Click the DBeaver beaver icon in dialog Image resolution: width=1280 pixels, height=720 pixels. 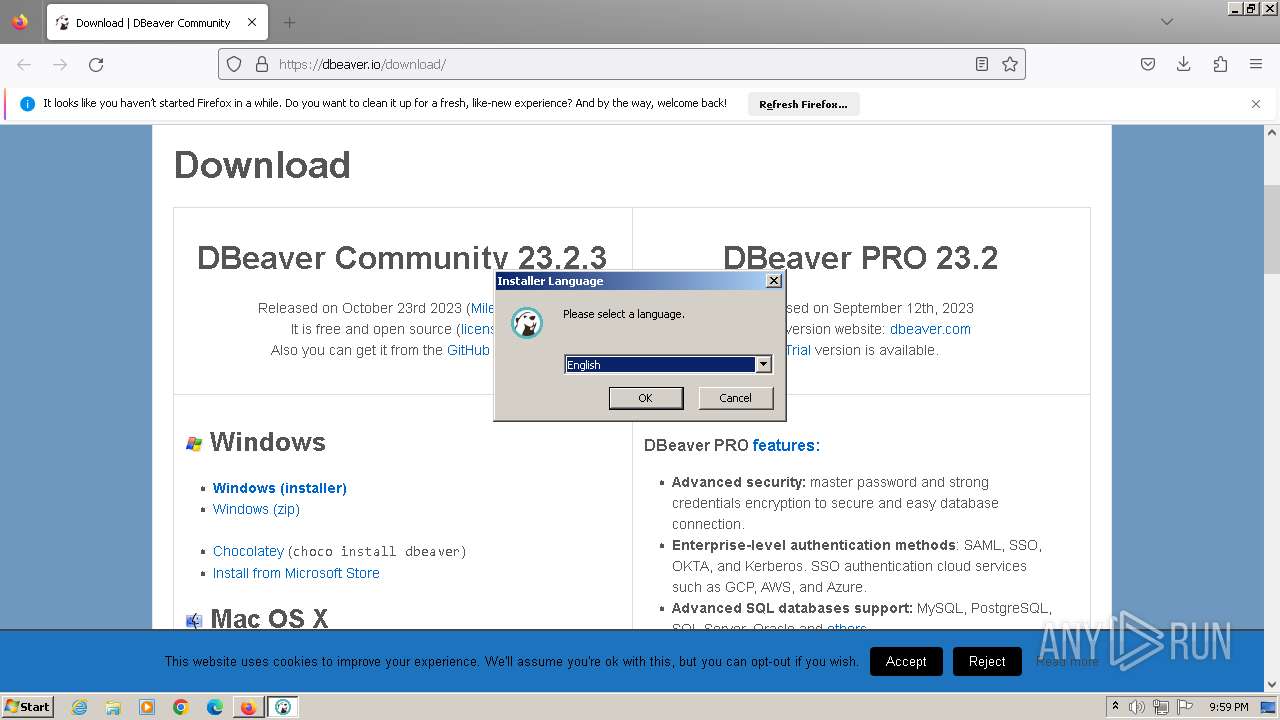527,323
